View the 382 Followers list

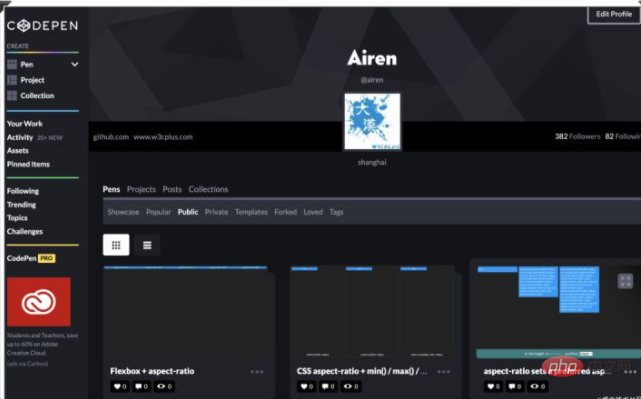(577, 136)
